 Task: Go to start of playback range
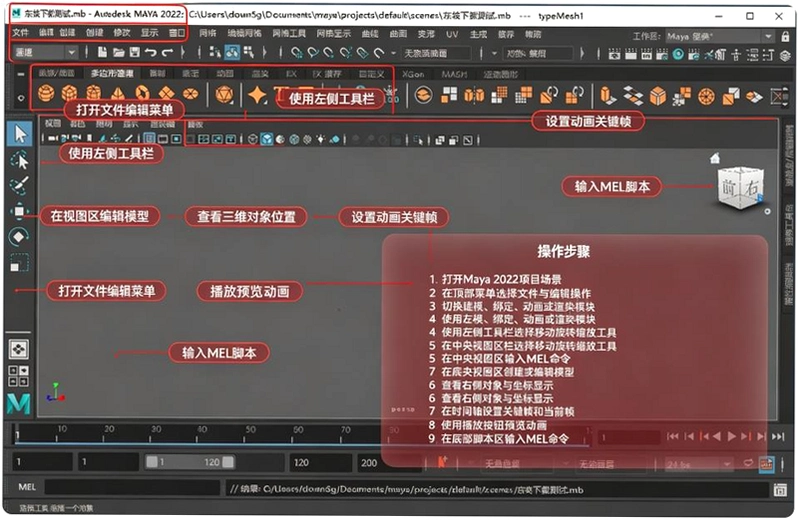pos(673,436)
